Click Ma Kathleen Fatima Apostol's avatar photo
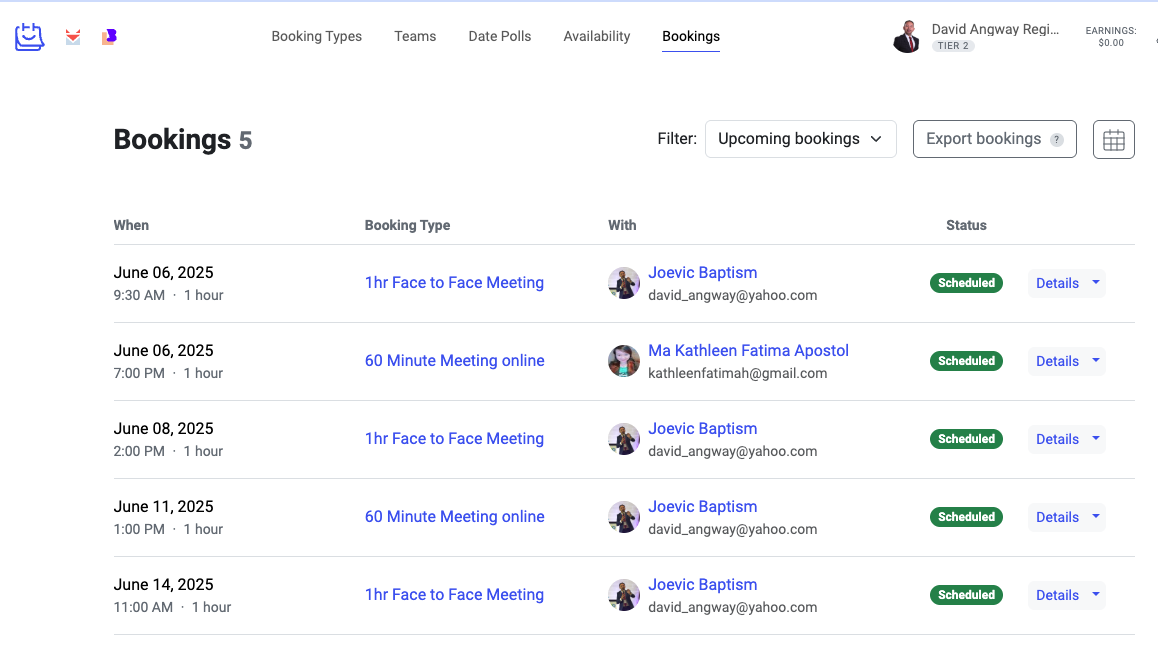The image size is (1158, 665). pyautogui.click(x=624, y=361)
